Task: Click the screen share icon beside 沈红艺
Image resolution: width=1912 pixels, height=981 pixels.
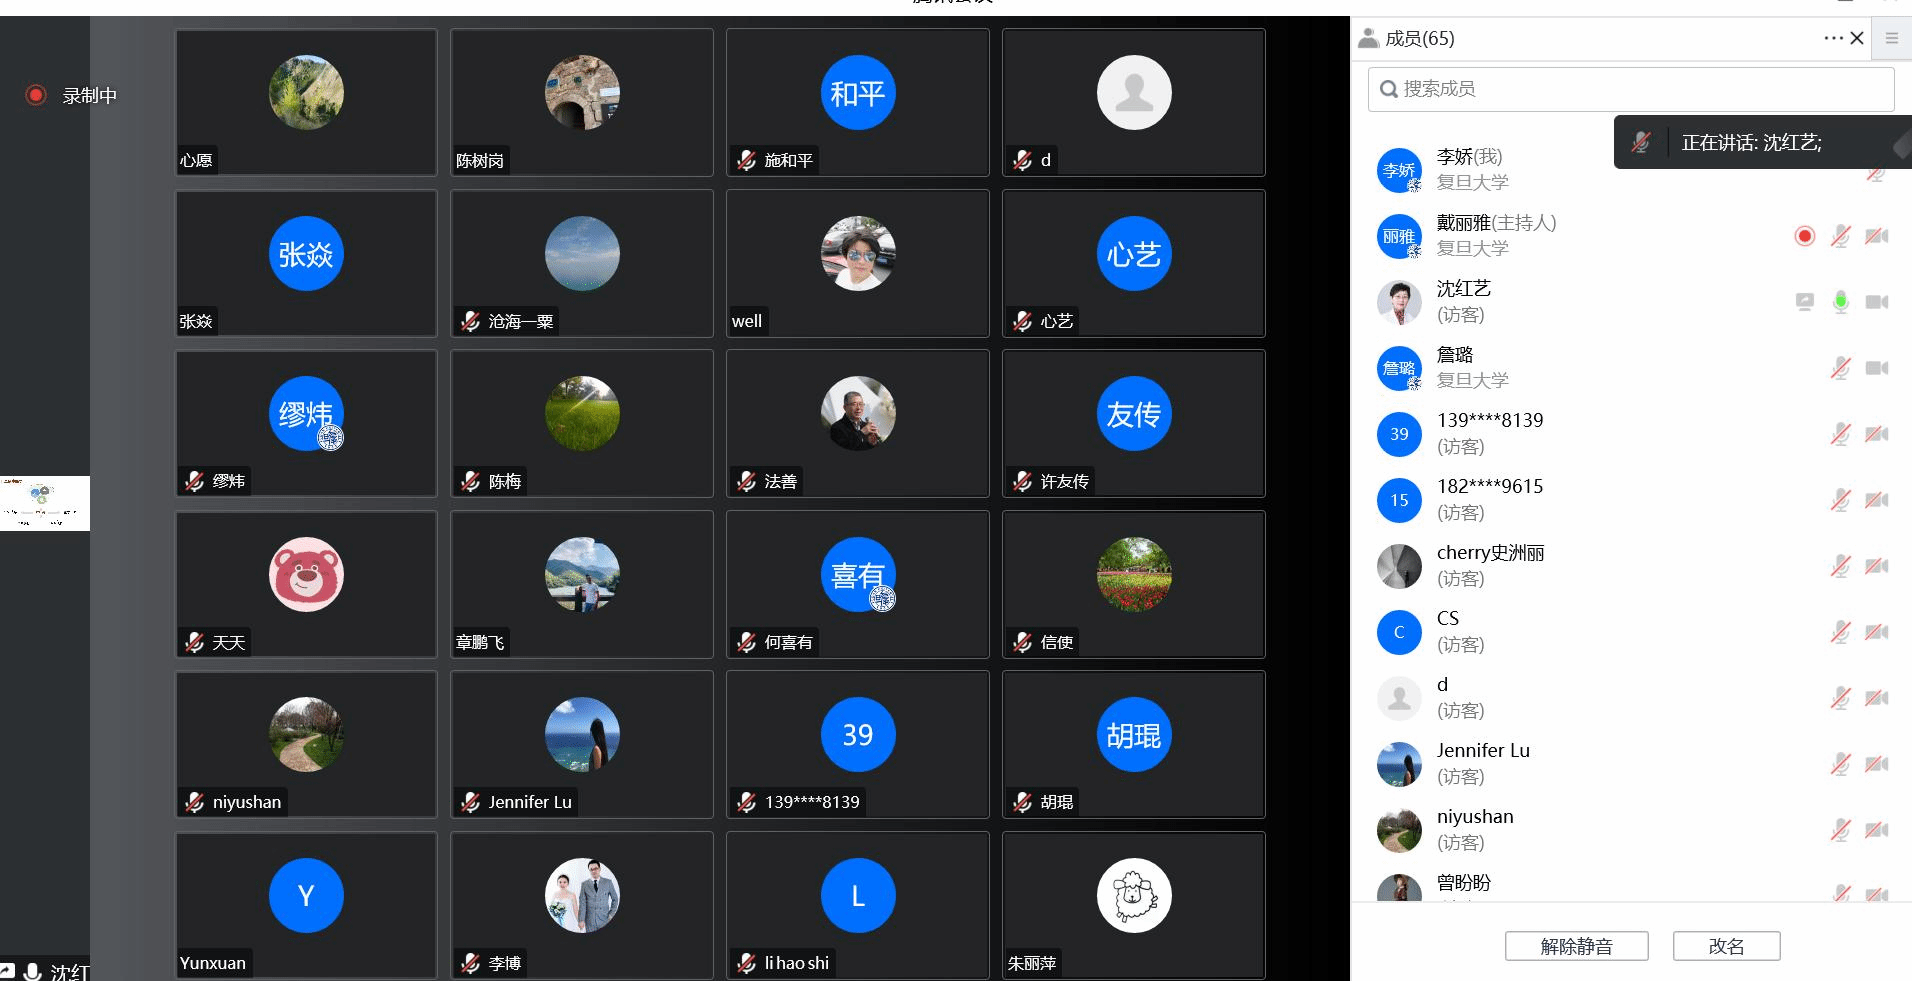Action: [1804, 302]
